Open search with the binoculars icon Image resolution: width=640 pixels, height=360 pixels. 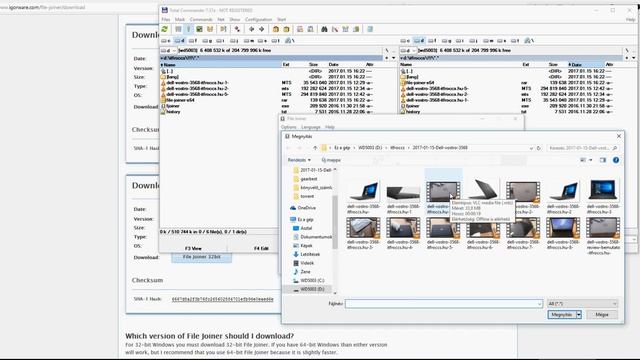324,29
